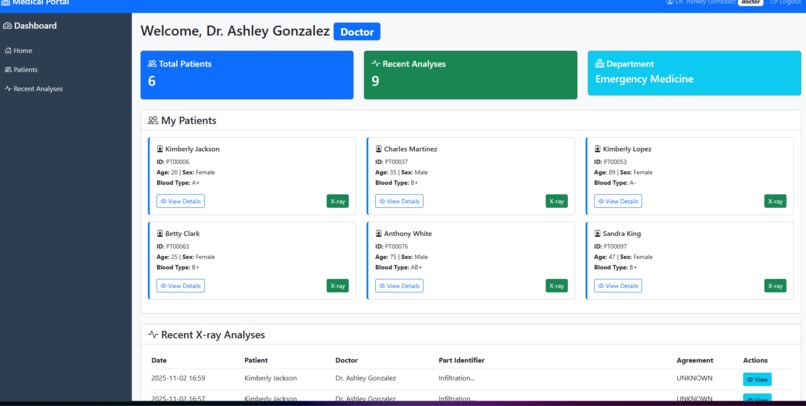View details for Anthony White
806x406 pixels.
click(399, 286)
